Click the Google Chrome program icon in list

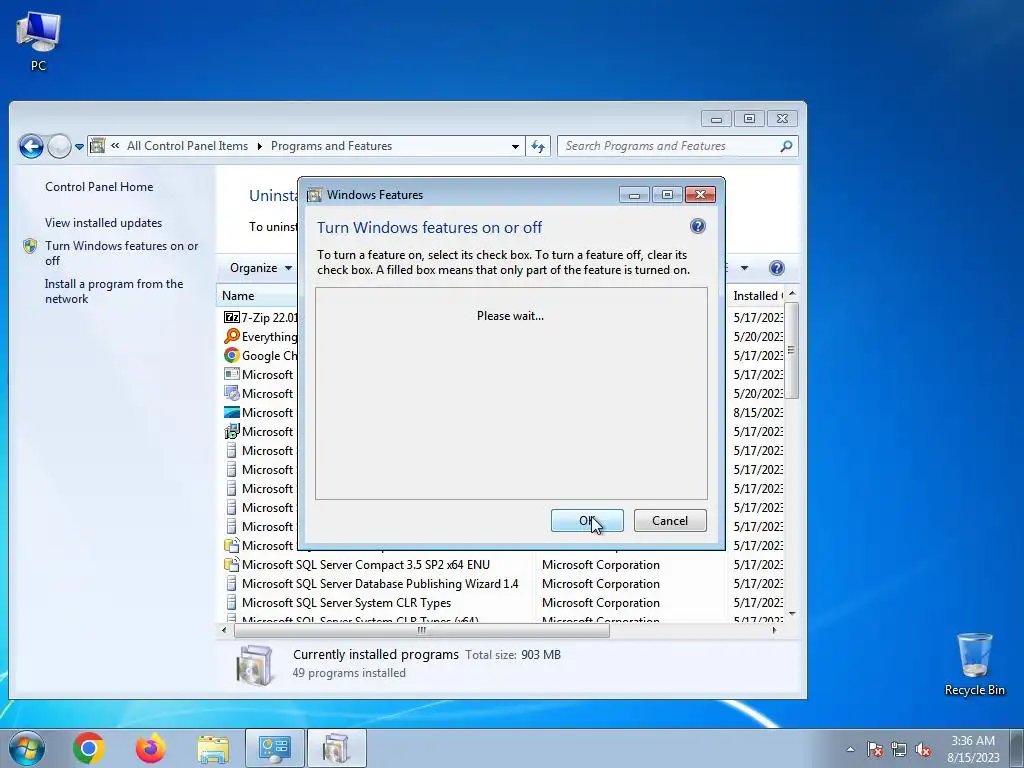[231, 355]
